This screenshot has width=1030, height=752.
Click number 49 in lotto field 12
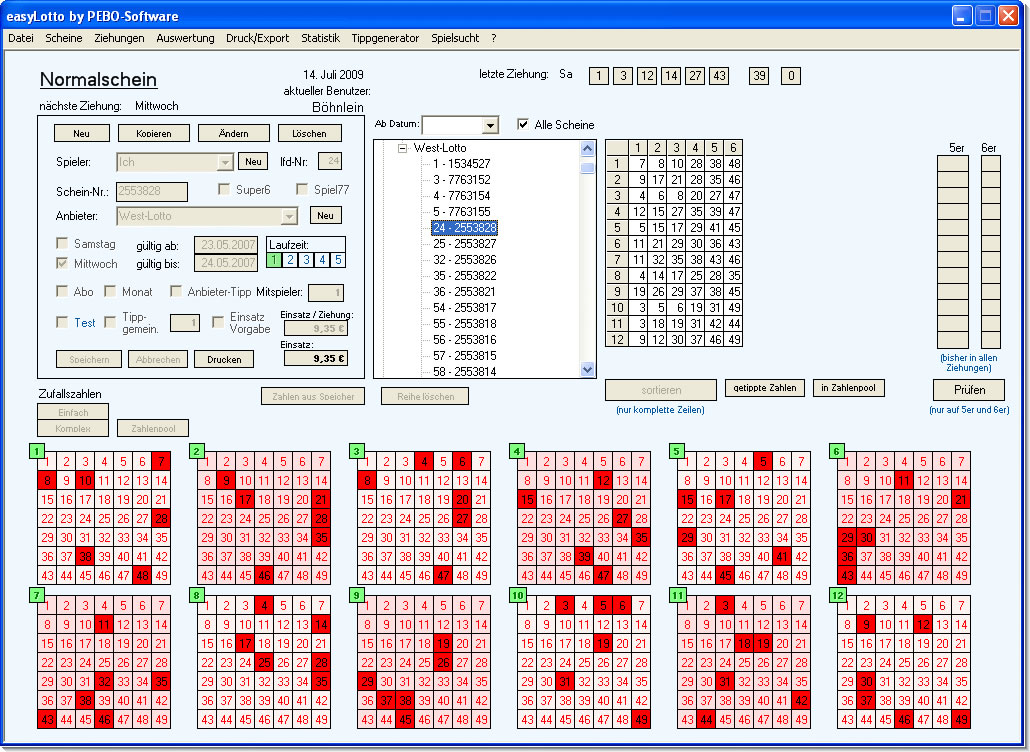[961, 719]
